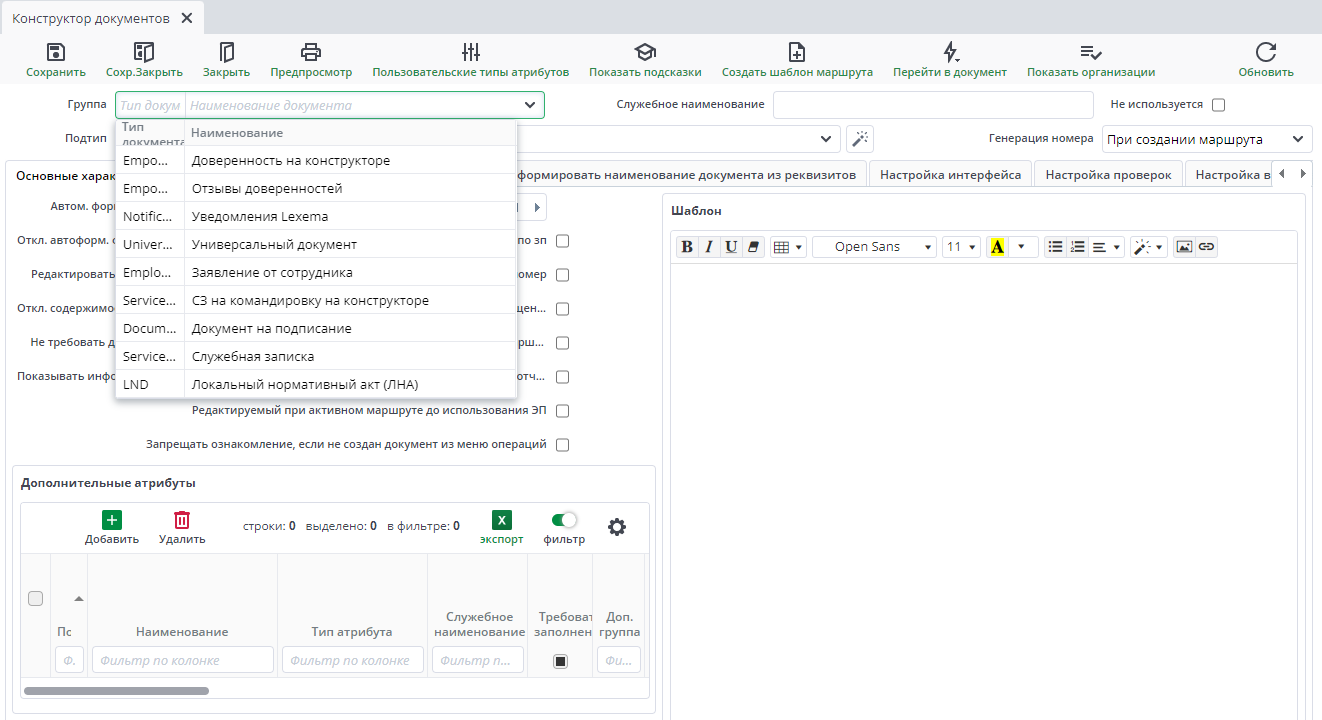Click Показать подсказки hints icon
1322x720 pixels.
pos(645,53)
